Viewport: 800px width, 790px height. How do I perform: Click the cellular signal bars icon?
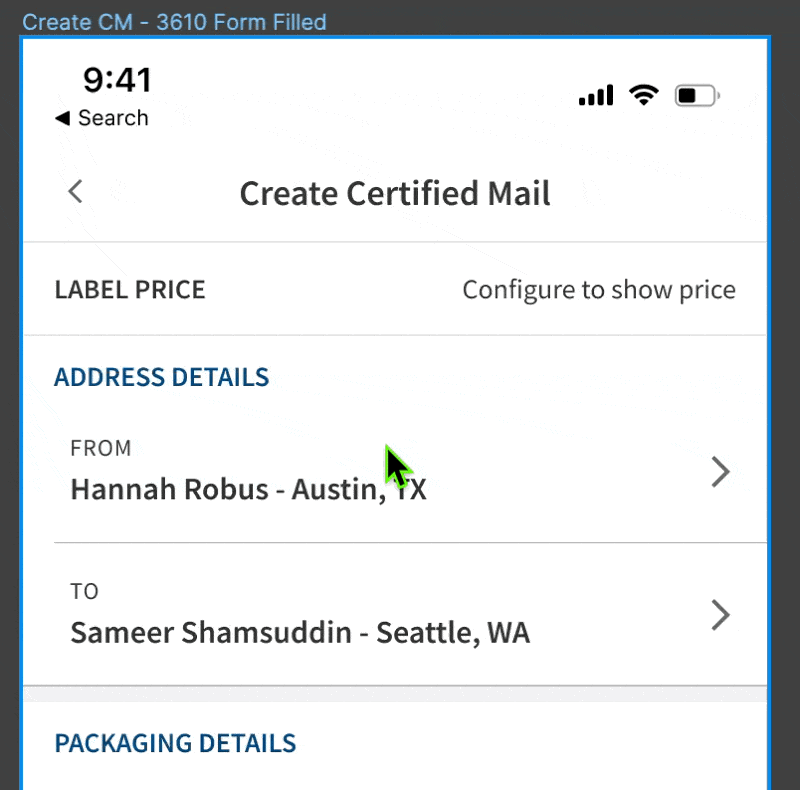coord(595,95)
